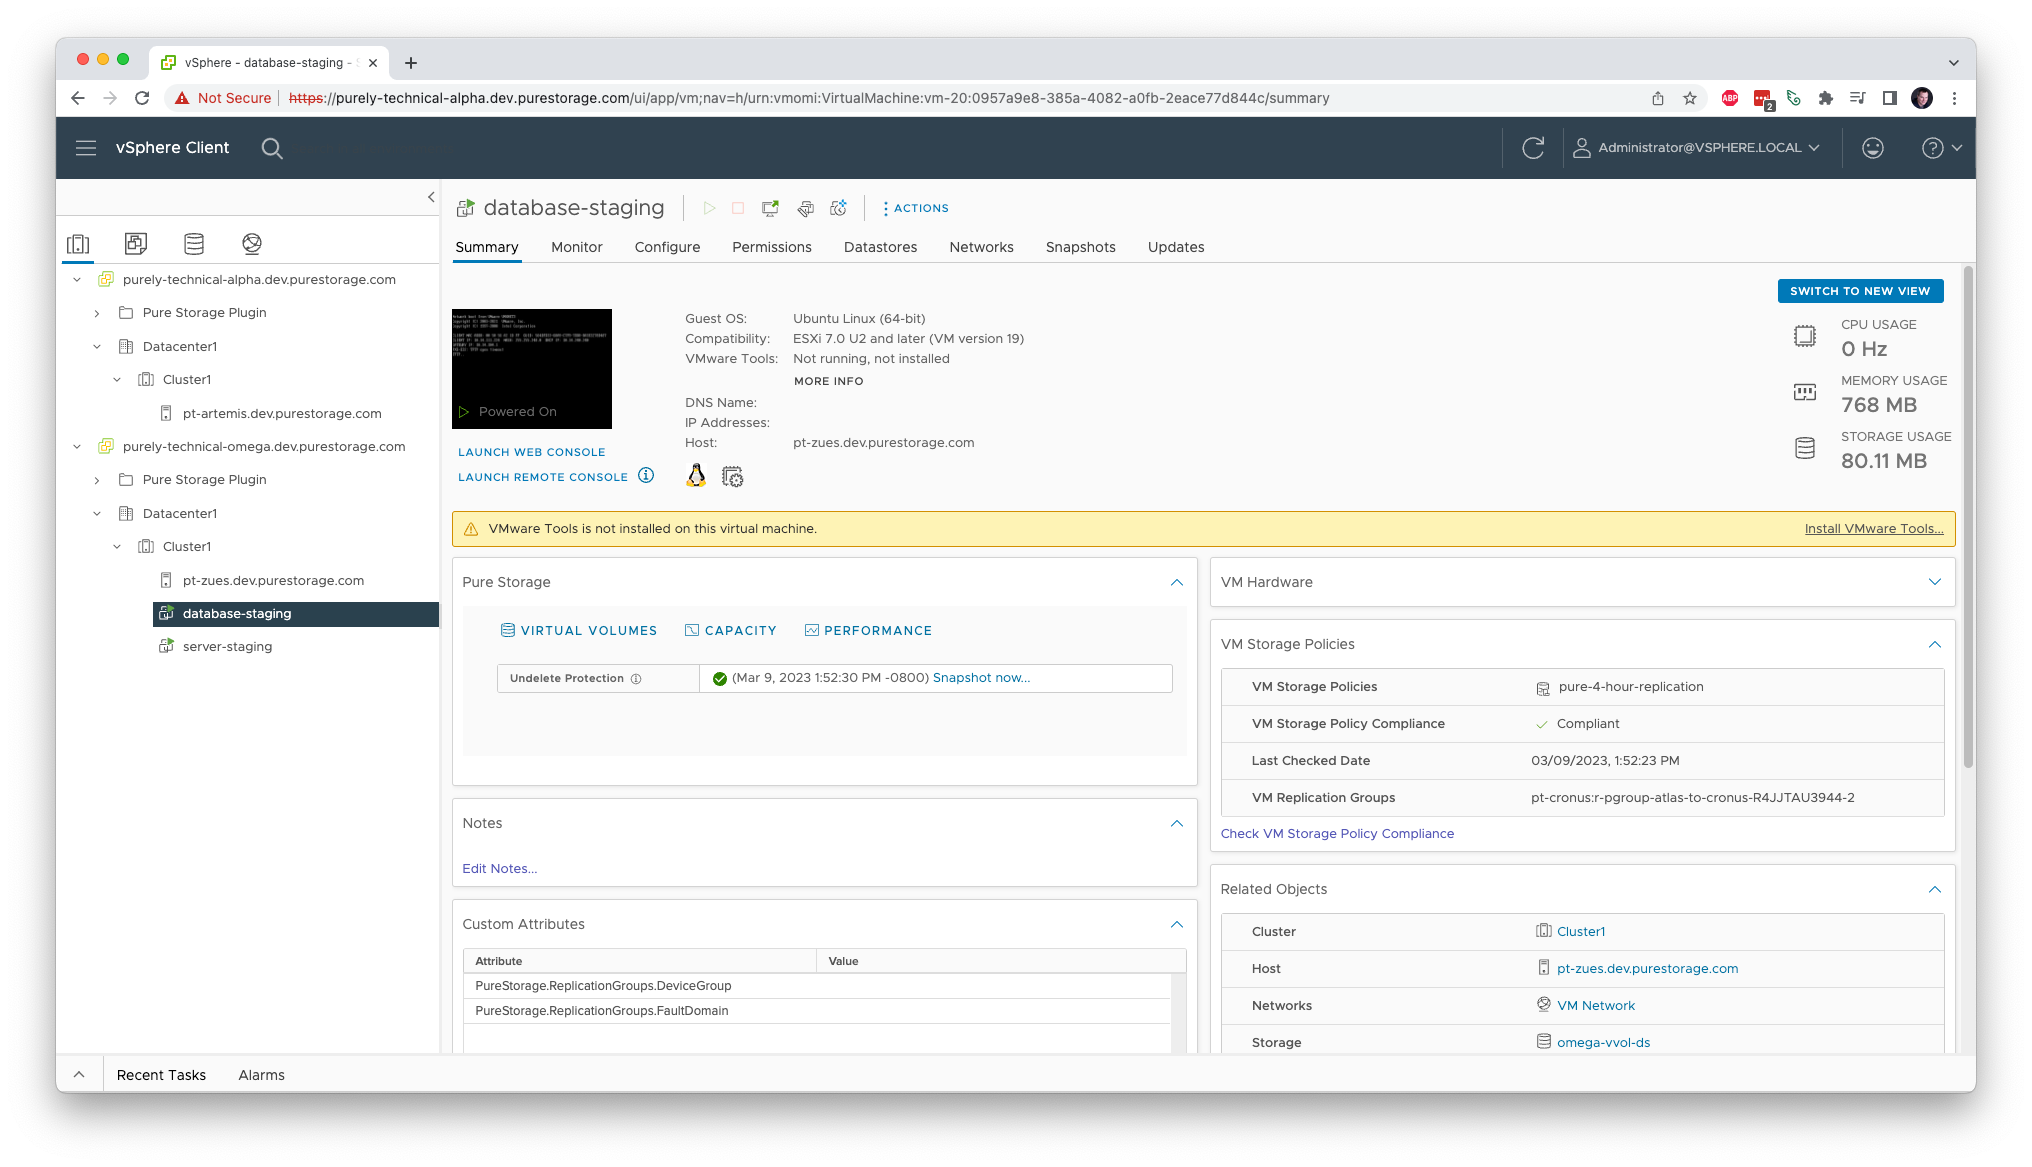This screenshot has height=1167, width=2032.
Task: Open the Configure tab
Action: 667,247
